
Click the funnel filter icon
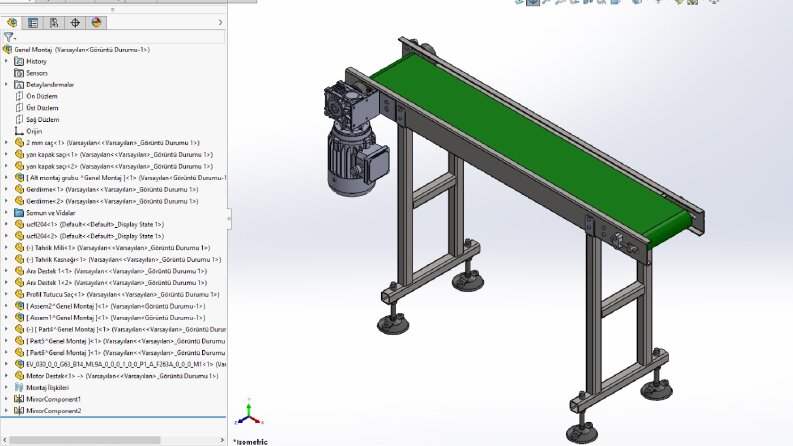8,37
